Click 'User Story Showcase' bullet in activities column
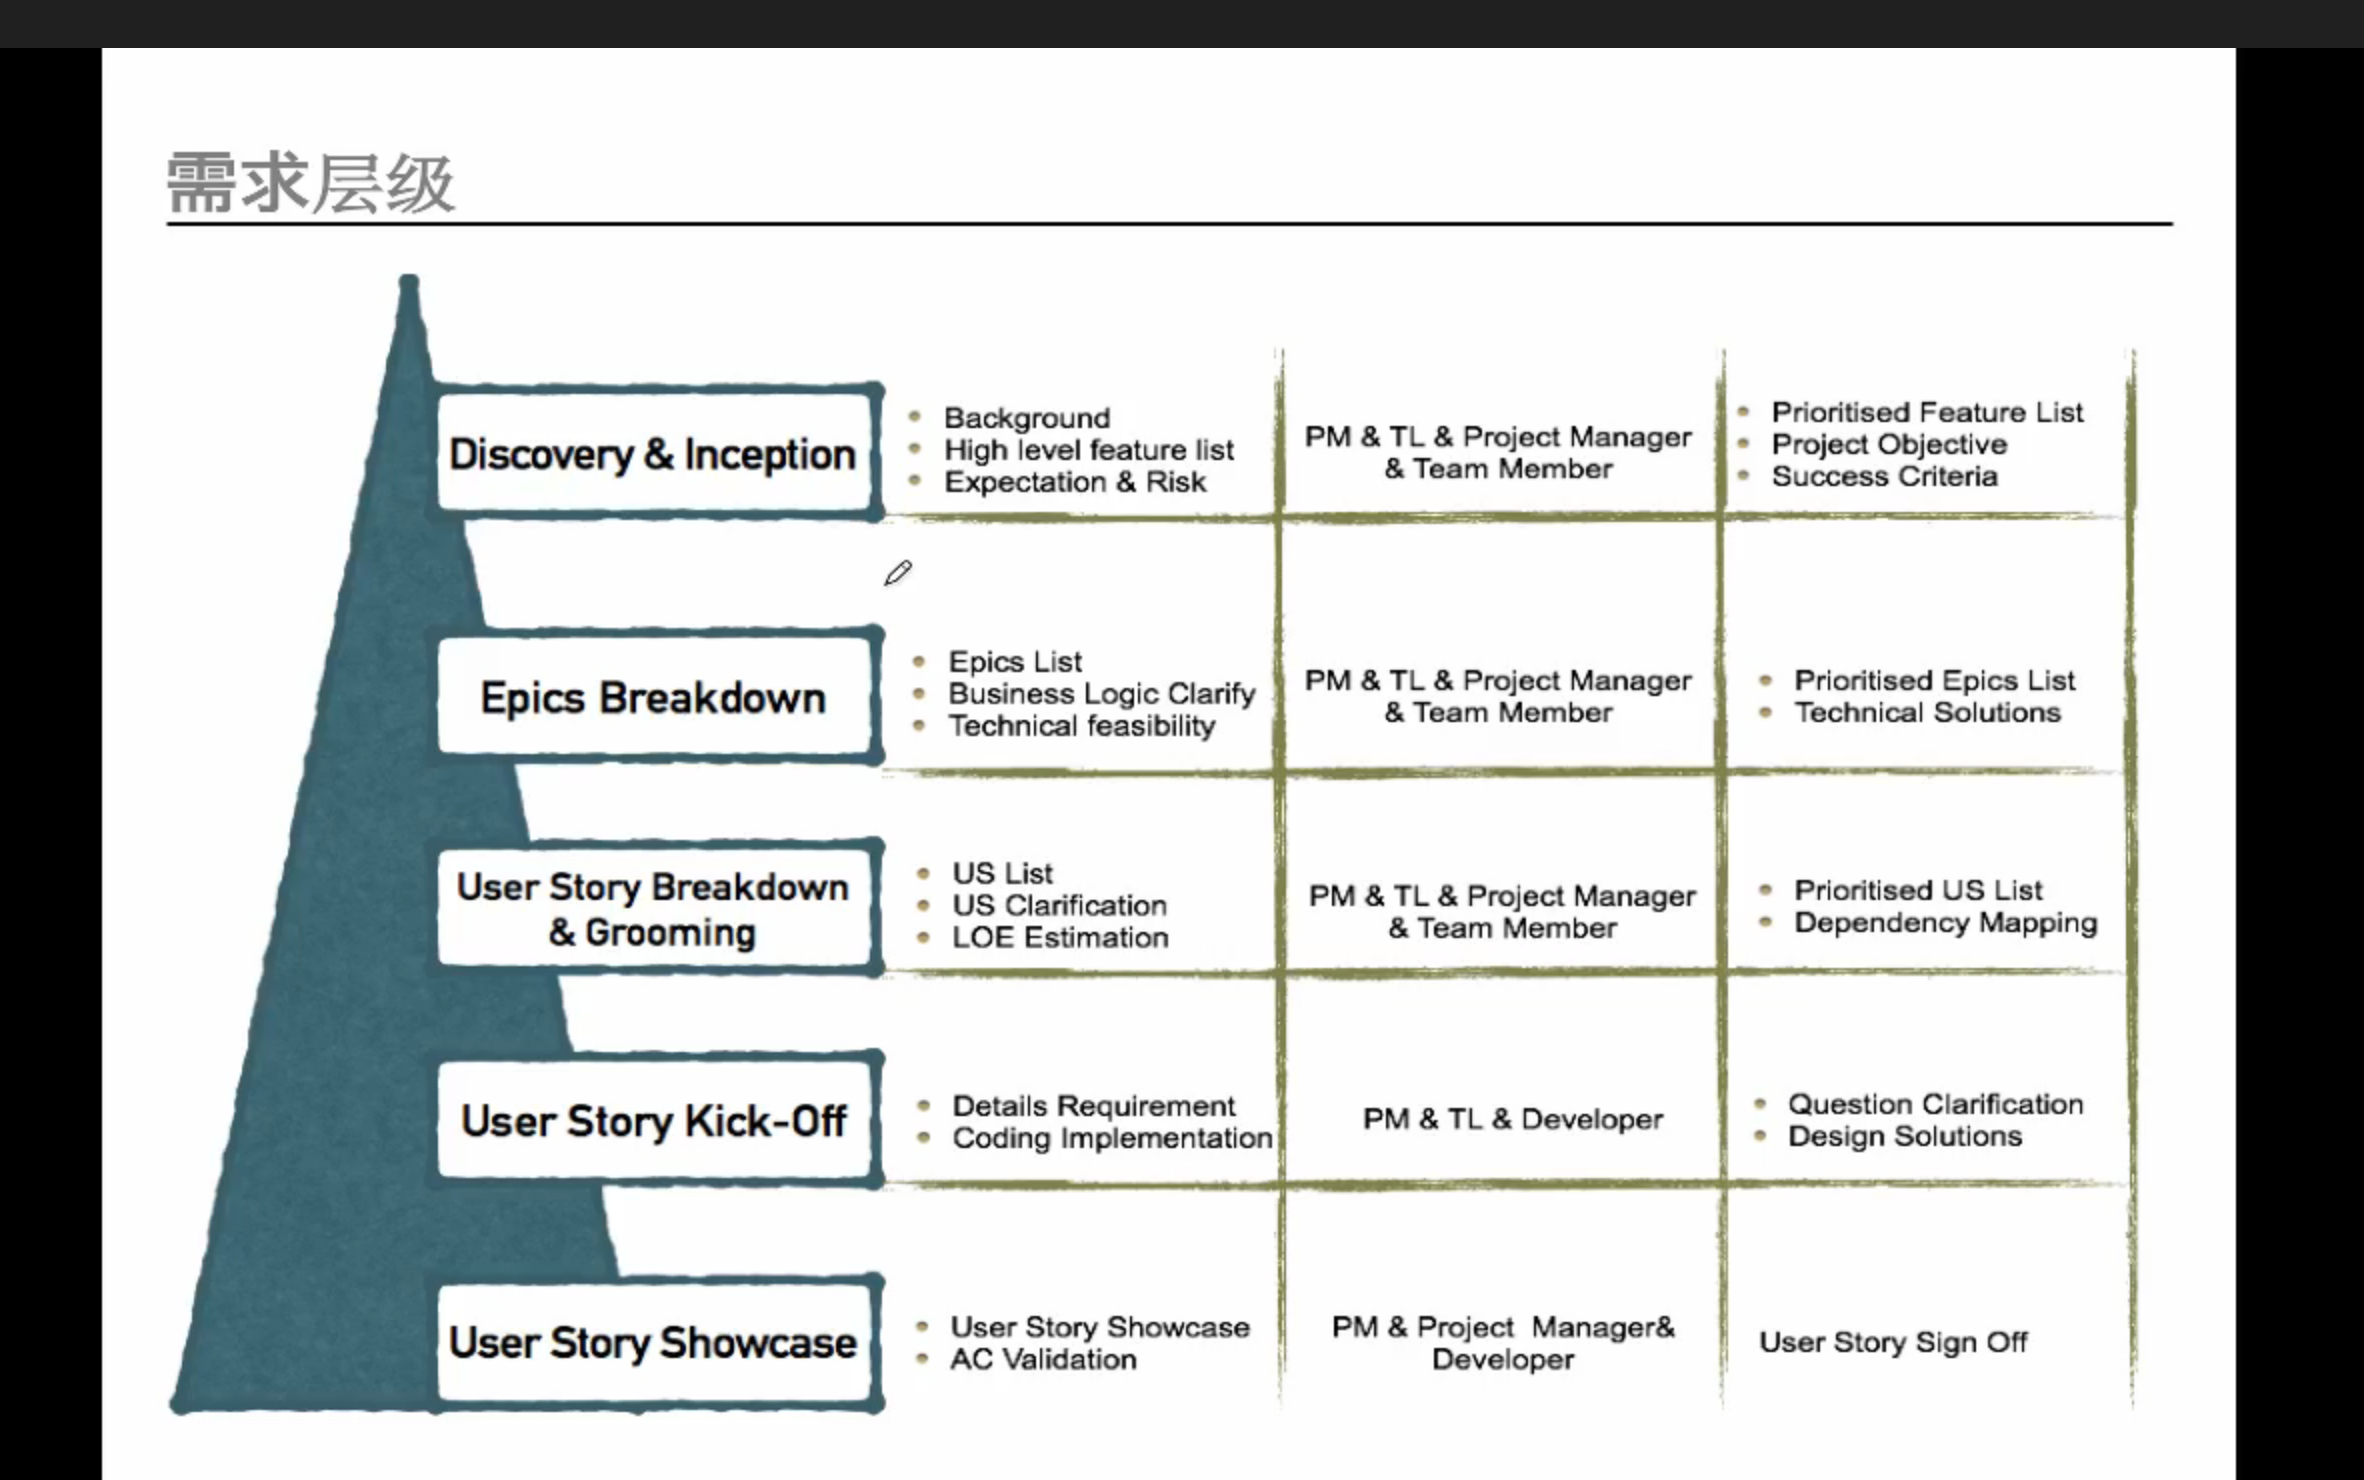 pyautogui.click(x=1100, y=1327)
